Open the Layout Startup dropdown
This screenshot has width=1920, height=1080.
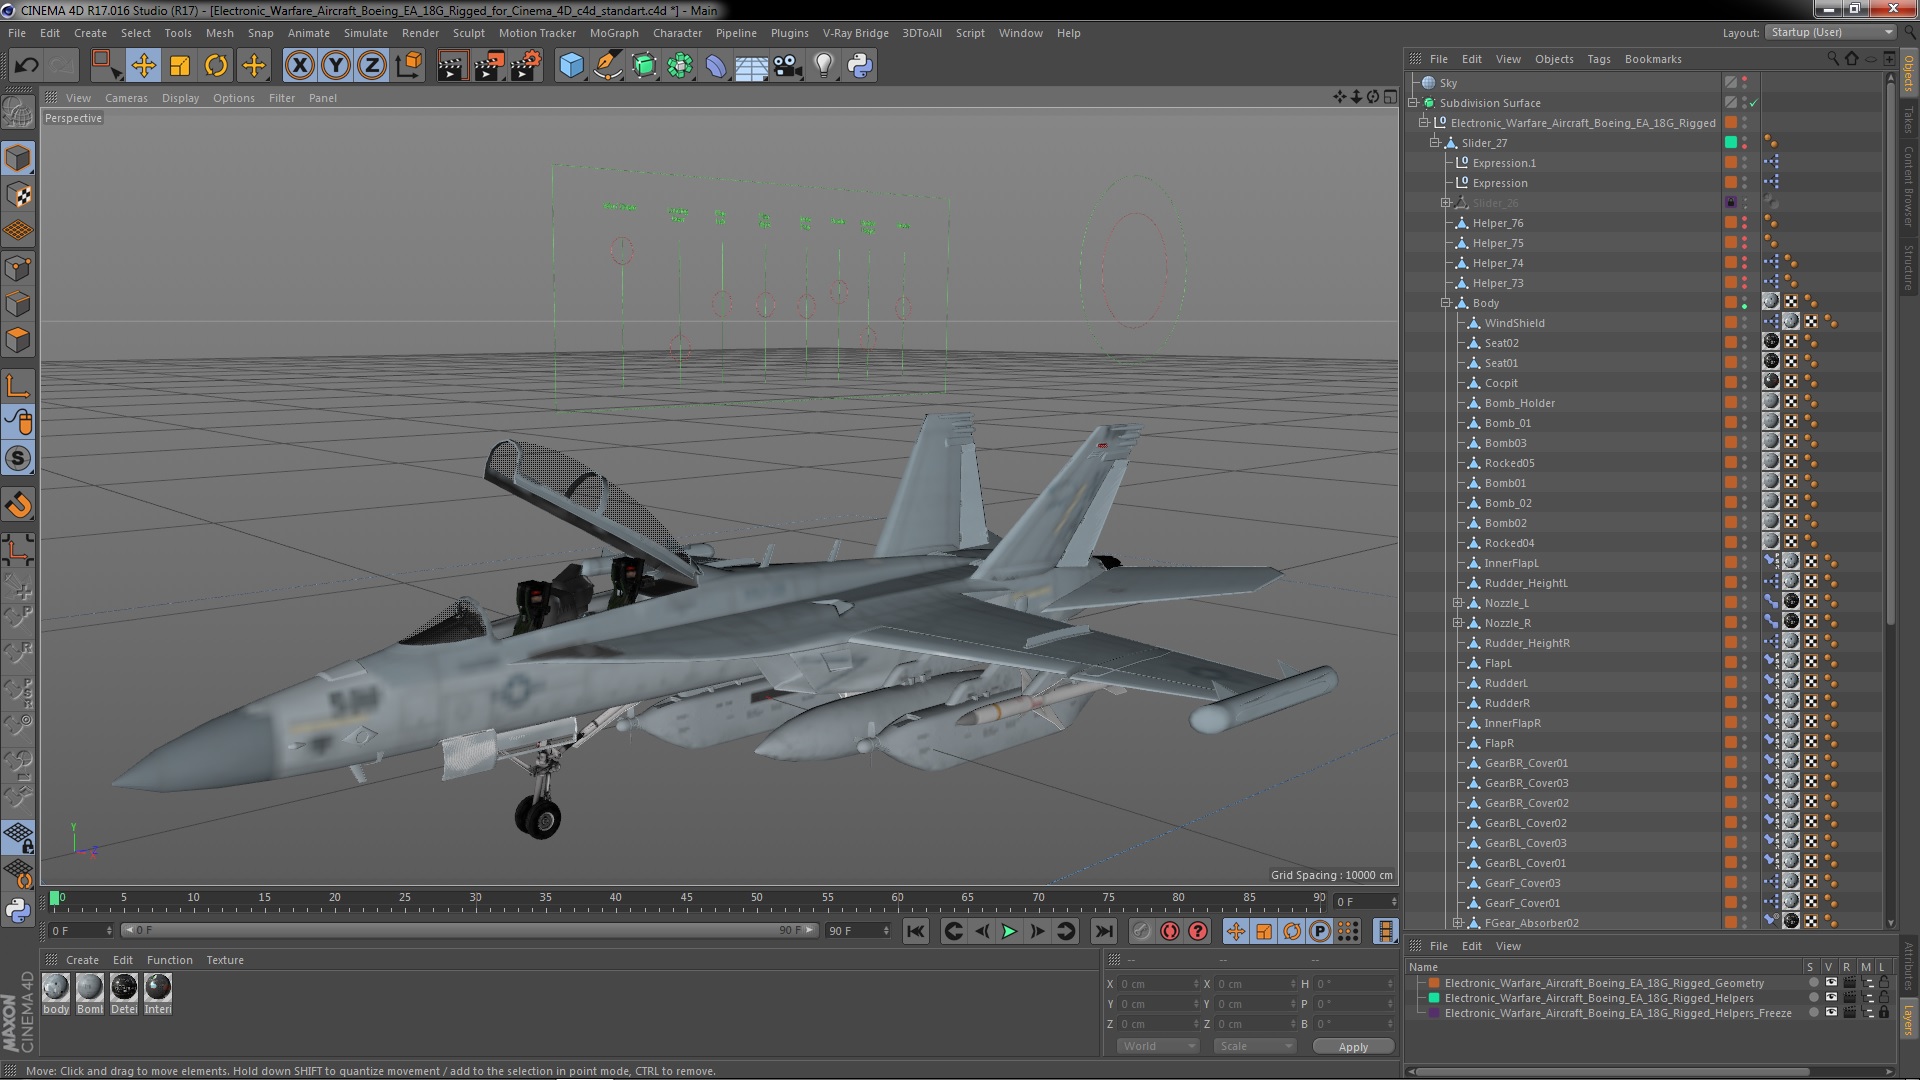click(x=1831, y=32)
